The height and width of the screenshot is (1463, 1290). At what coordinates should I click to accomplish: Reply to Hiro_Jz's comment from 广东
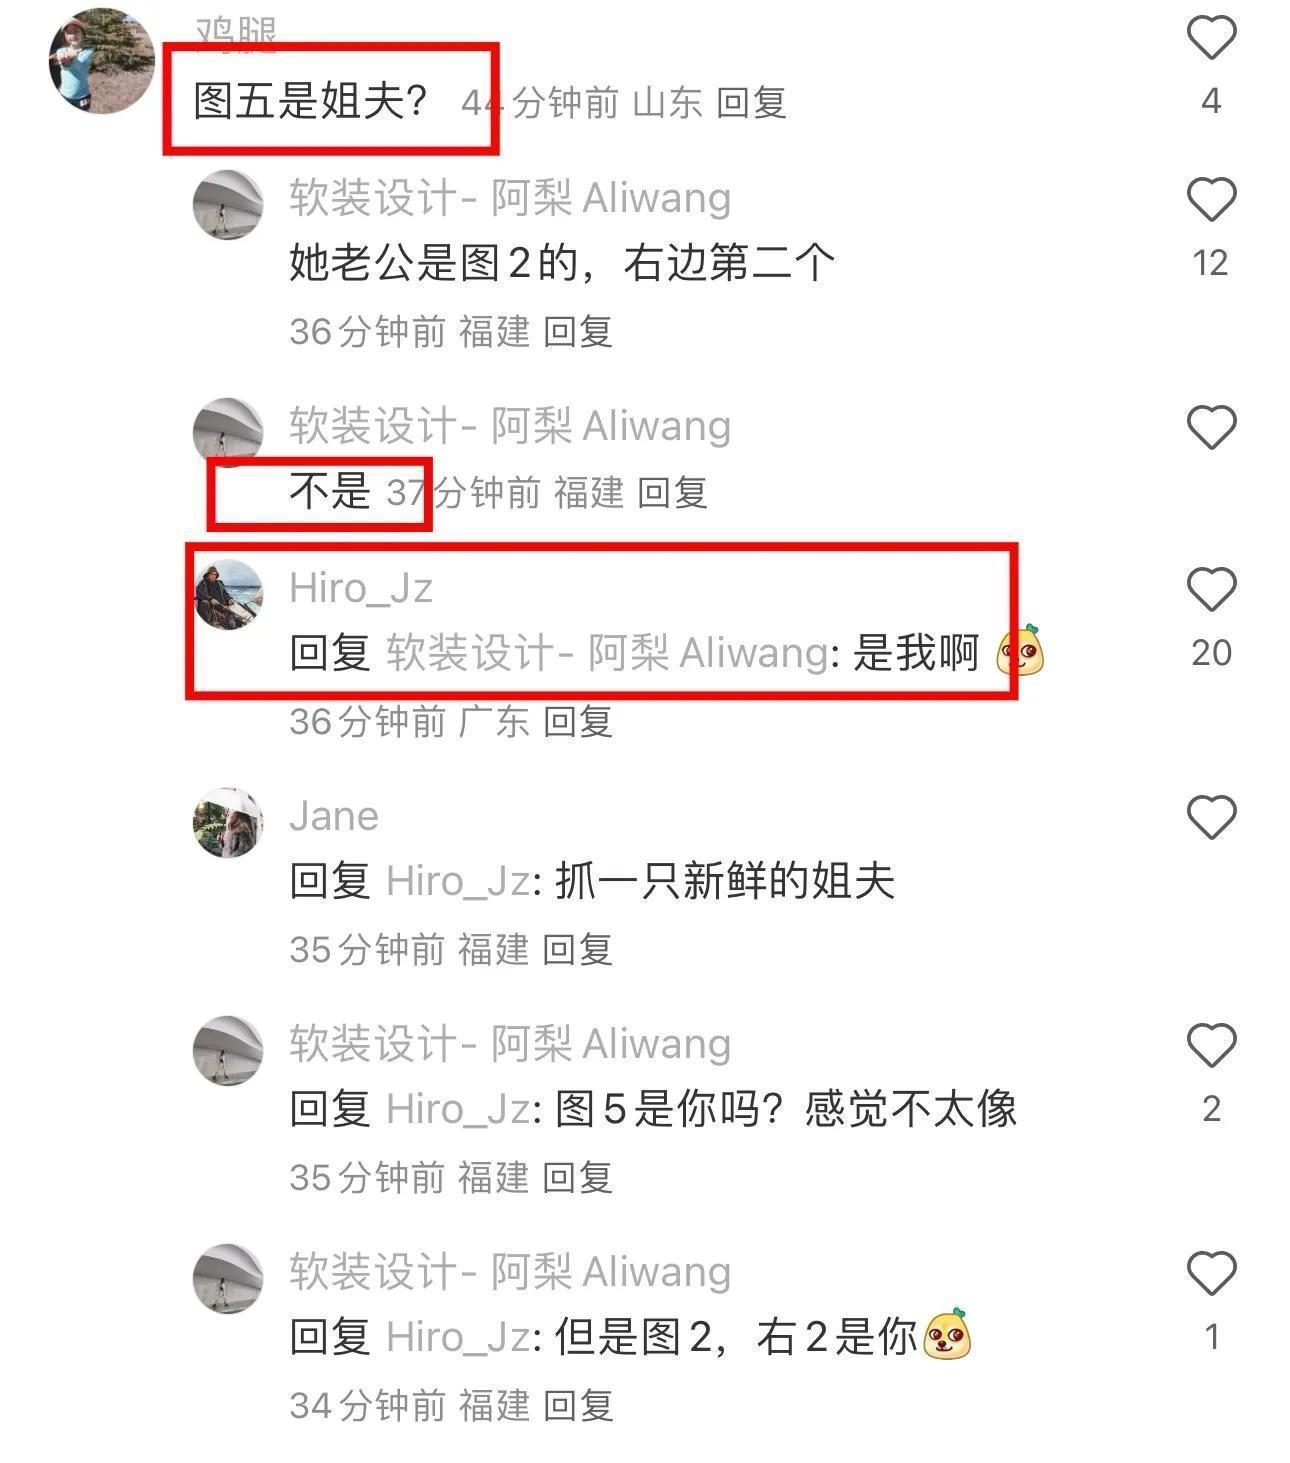coord(577,721)
